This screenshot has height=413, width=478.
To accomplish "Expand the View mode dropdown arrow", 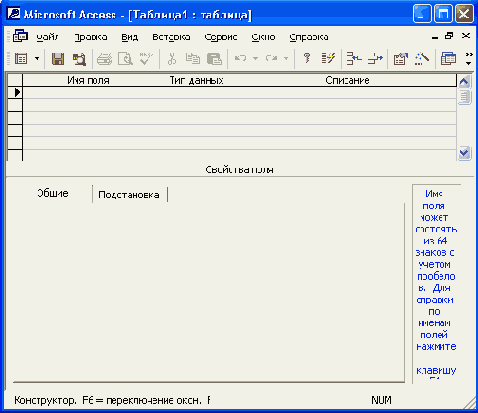I will [x=37, y=59].
